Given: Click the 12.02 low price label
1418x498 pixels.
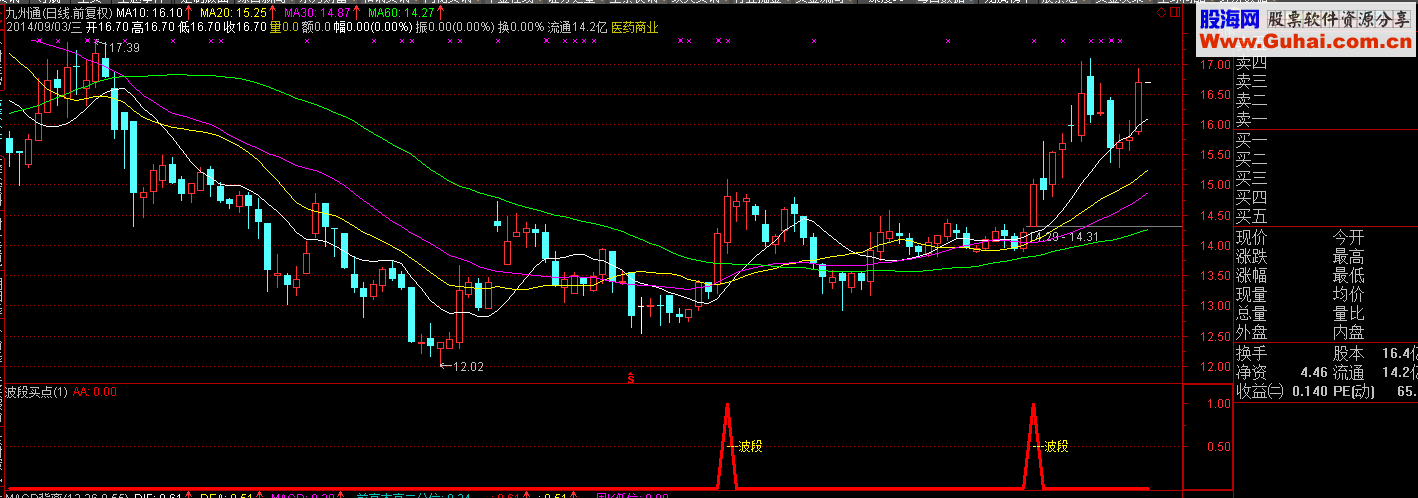Looking at the screenshot, I should click(x=468, y=367).
